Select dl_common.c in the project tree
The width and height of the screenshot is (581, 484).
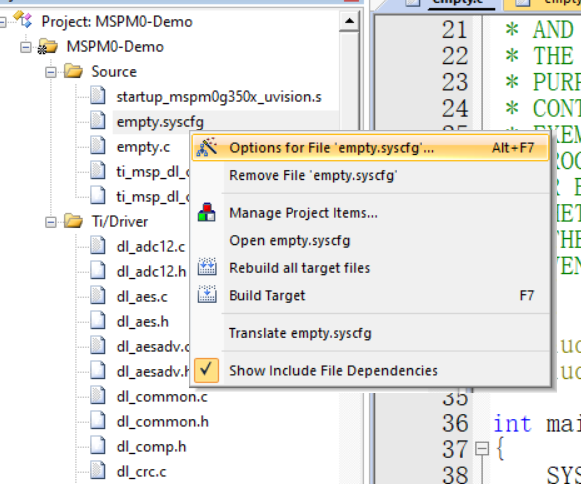(162, 397)
